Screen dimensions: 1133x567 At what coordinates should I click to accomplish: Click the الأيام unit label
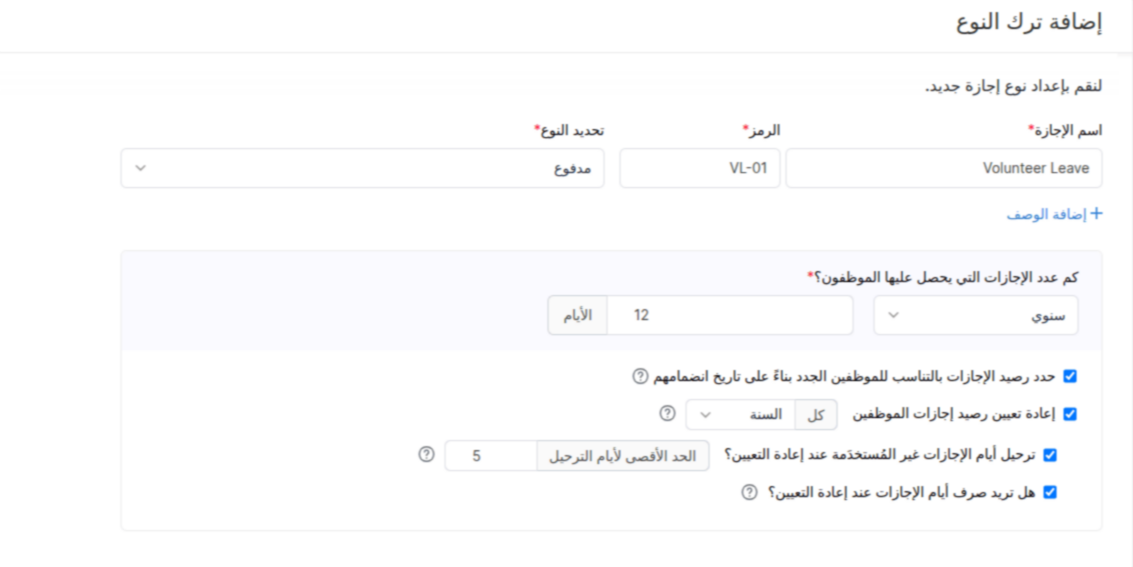577,315
